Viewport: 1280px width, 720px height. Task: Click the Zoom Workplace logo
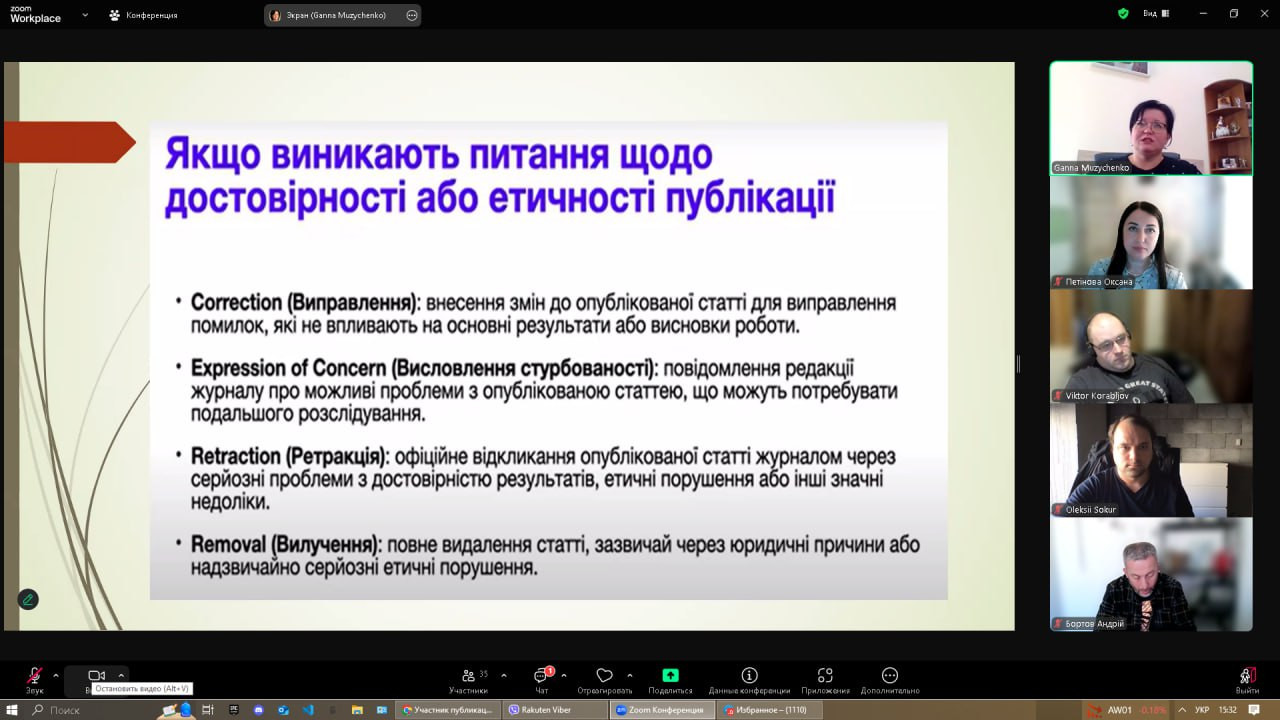tap(36, 15)
